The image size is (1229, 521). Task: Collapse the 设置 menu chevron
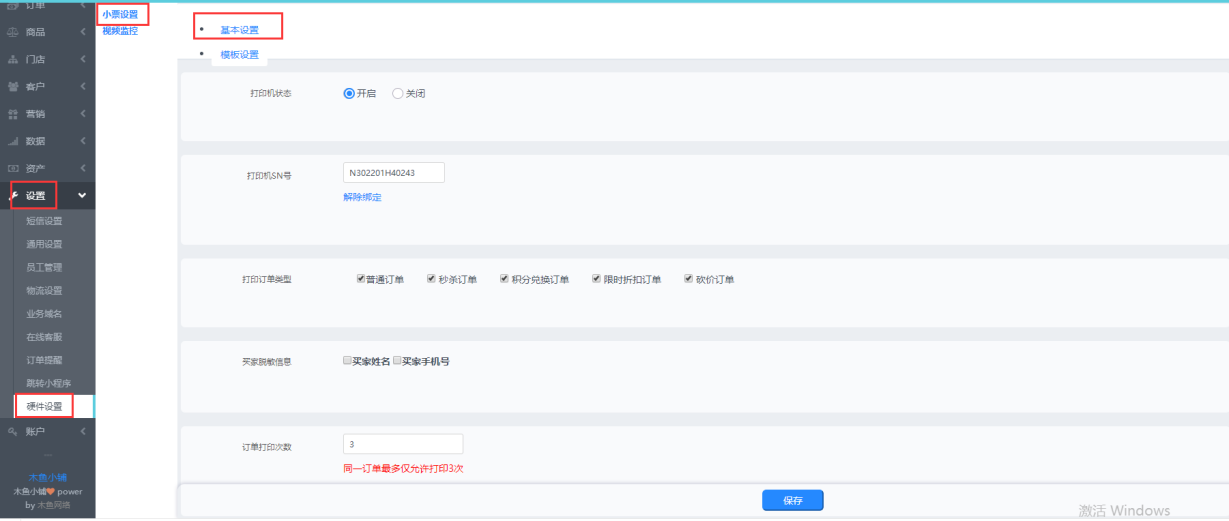coord(82,196)
